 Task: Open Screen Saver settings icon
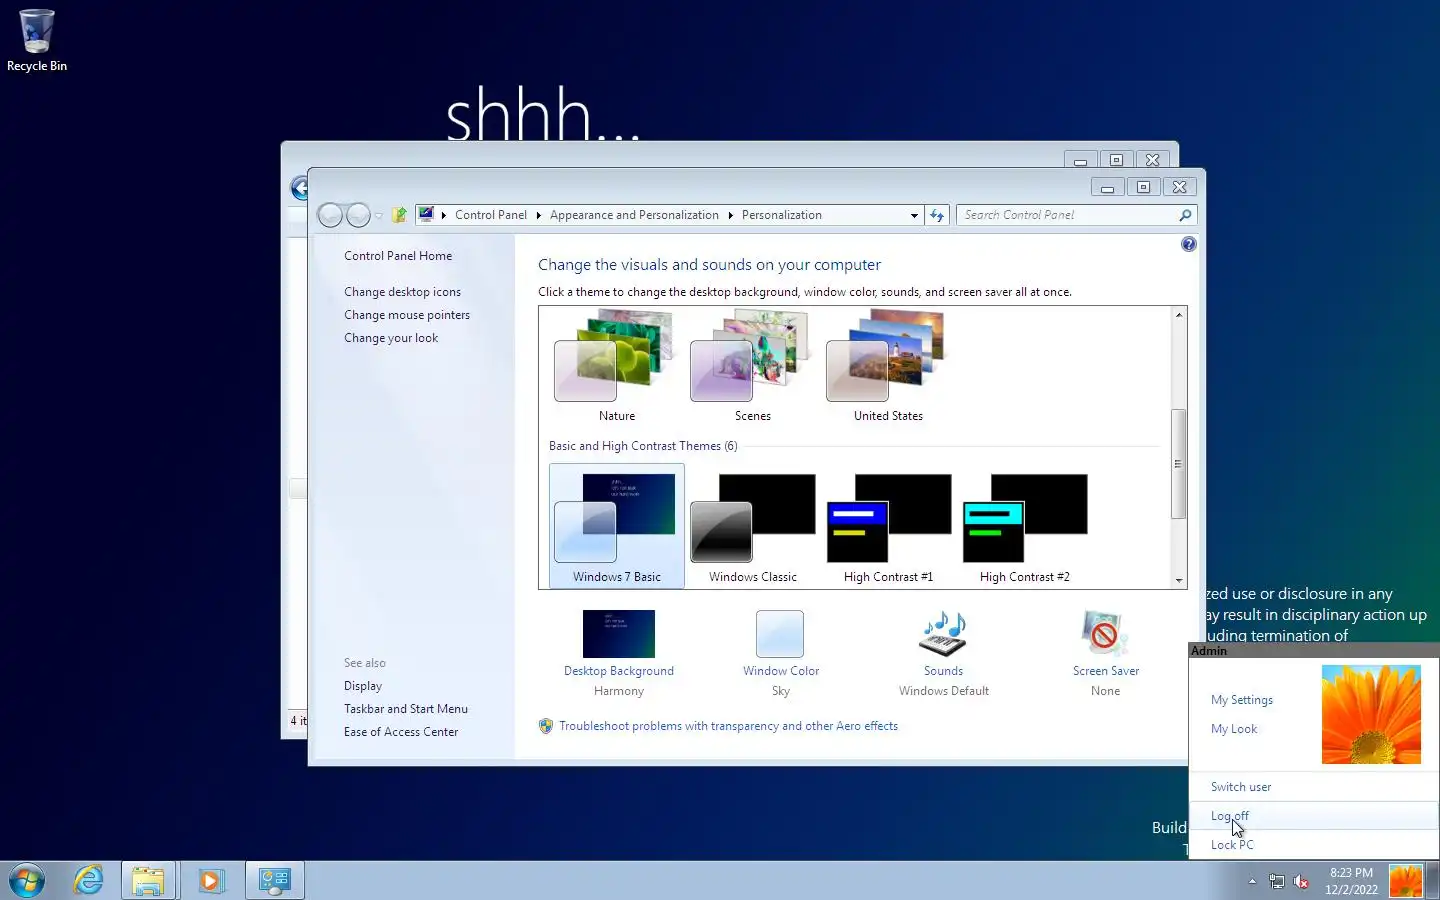(x=1105, y=634)
